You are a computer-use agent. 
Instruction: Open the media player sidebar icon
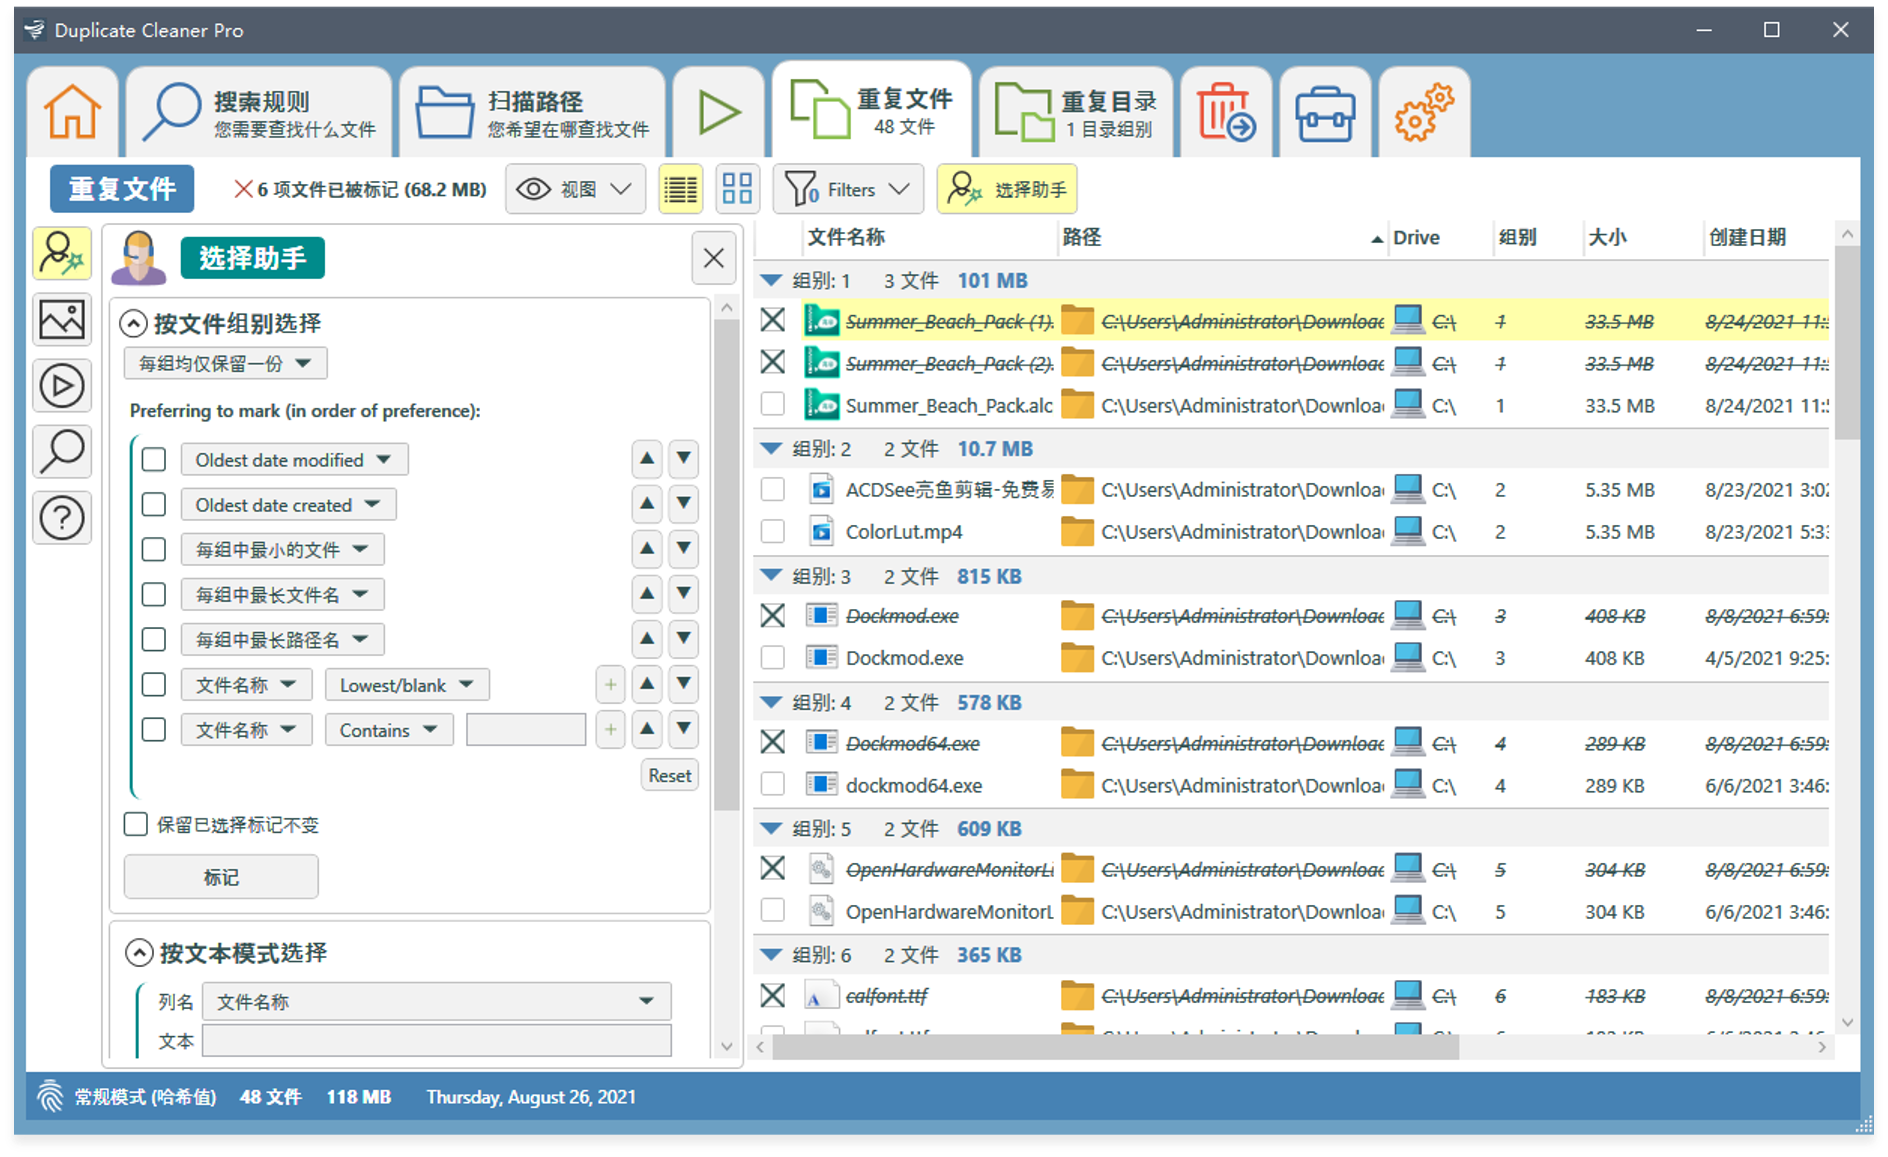coord(62,386)
